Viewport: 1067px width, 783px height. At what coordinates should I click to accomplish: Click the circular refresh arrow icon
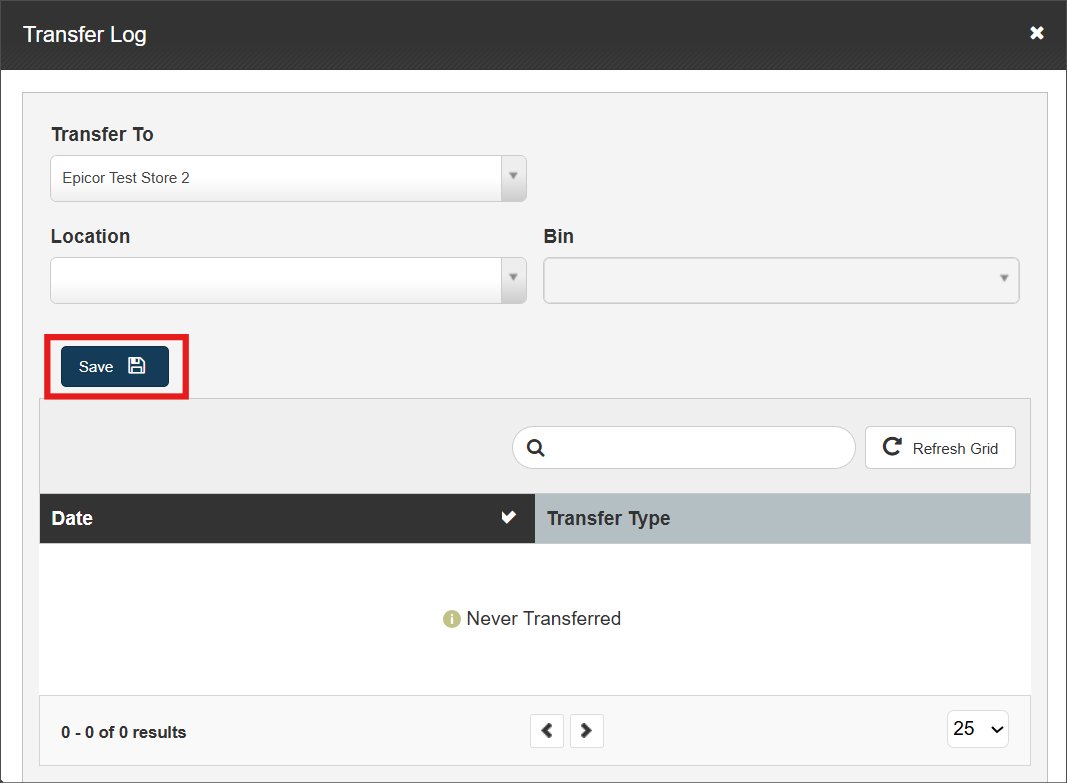pyautogui.click(x=892, y=447)
